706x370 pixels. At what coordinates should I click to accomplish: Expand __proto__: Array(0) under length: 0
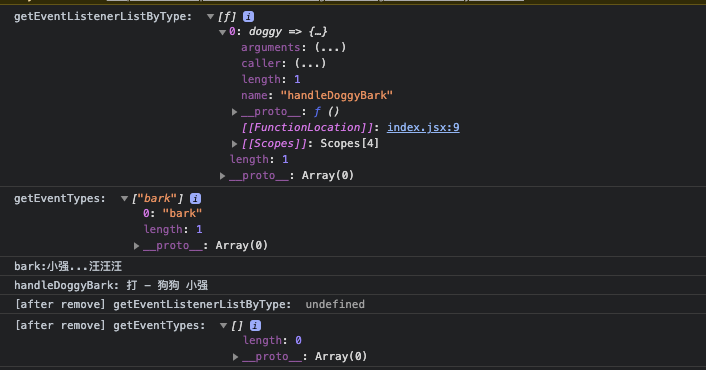click(x=235, y=357)
